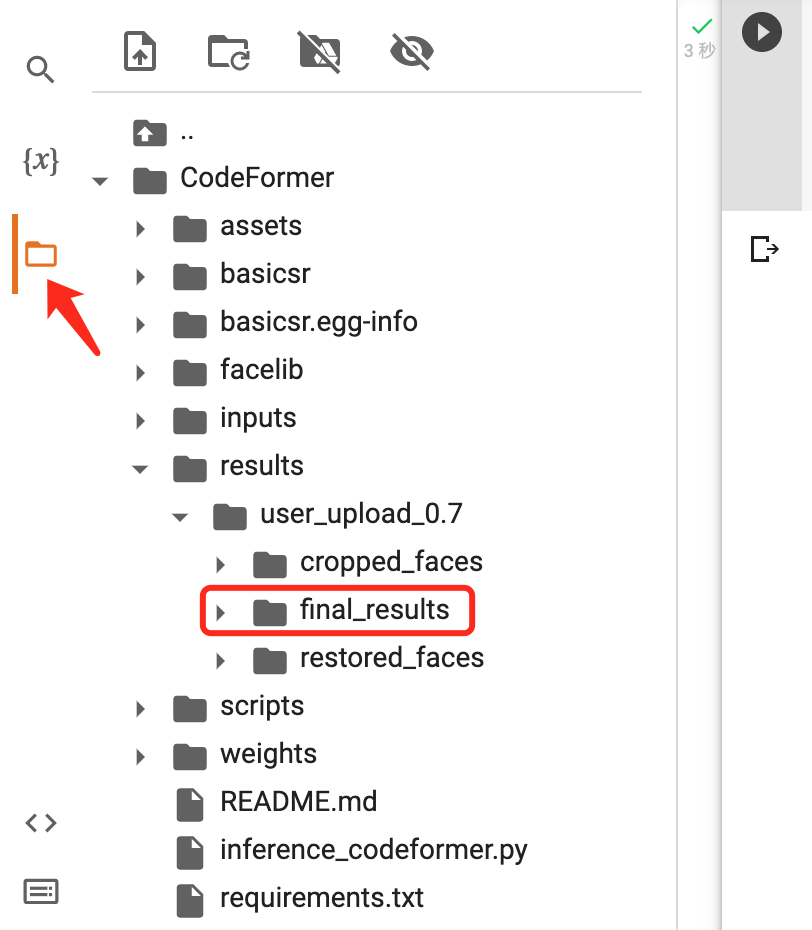
Task: Toggle the hidden files eye icon
Action: pyautogui.click(x=410, y=51)
